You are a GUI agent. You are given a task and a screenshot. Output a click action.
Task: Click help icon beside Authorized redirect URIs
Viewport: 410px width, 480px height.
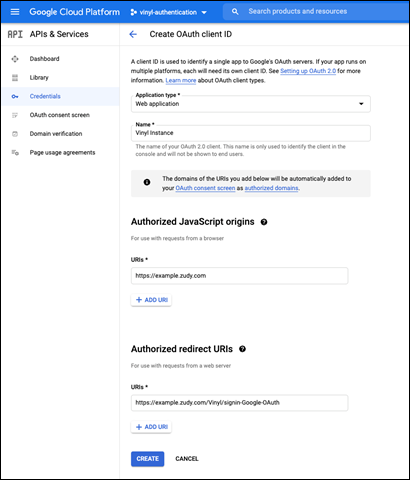(242, 349)
